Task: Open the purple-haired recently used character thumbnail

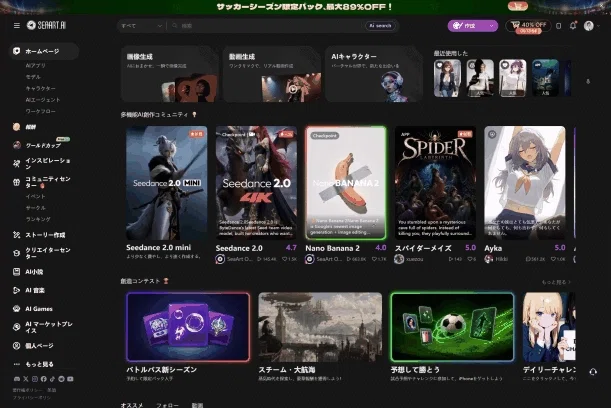Action: (512, 78)
